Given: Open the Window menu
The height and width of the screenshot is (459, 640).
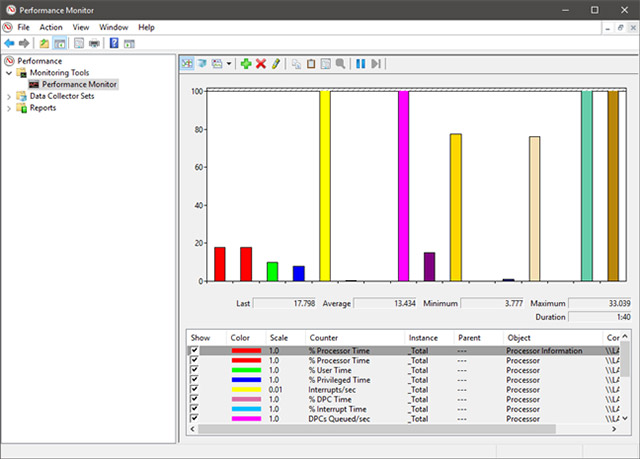Looking at the screenshot, I should click(x=113, y=27).
